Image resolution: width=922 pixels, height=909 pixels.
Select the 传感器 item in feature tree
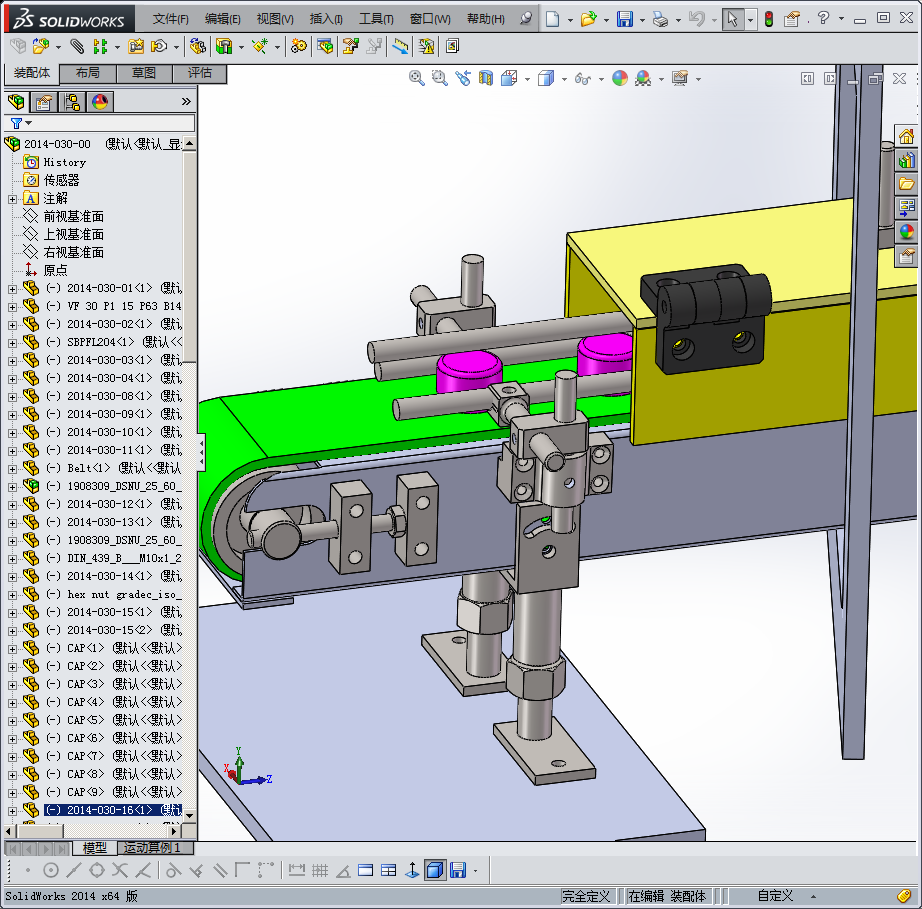point(61,180)
